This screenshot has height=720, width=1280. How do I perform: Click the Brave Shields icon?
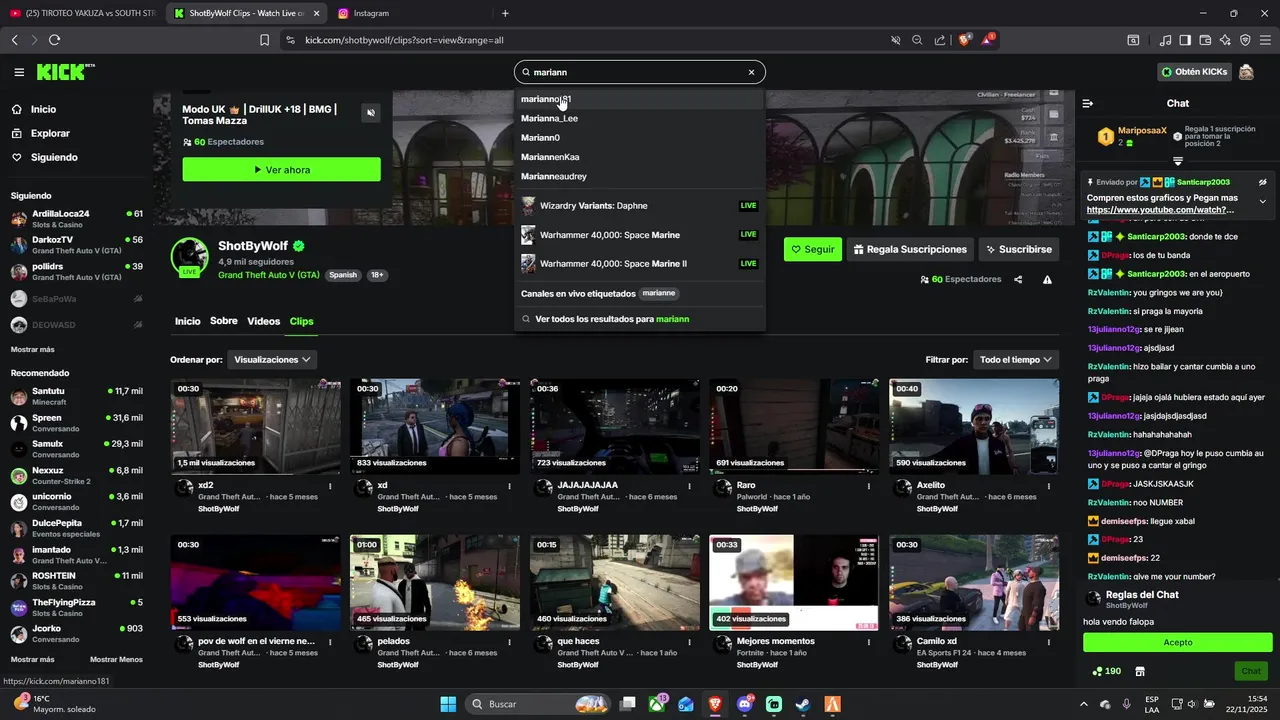(x=965, y=40)
